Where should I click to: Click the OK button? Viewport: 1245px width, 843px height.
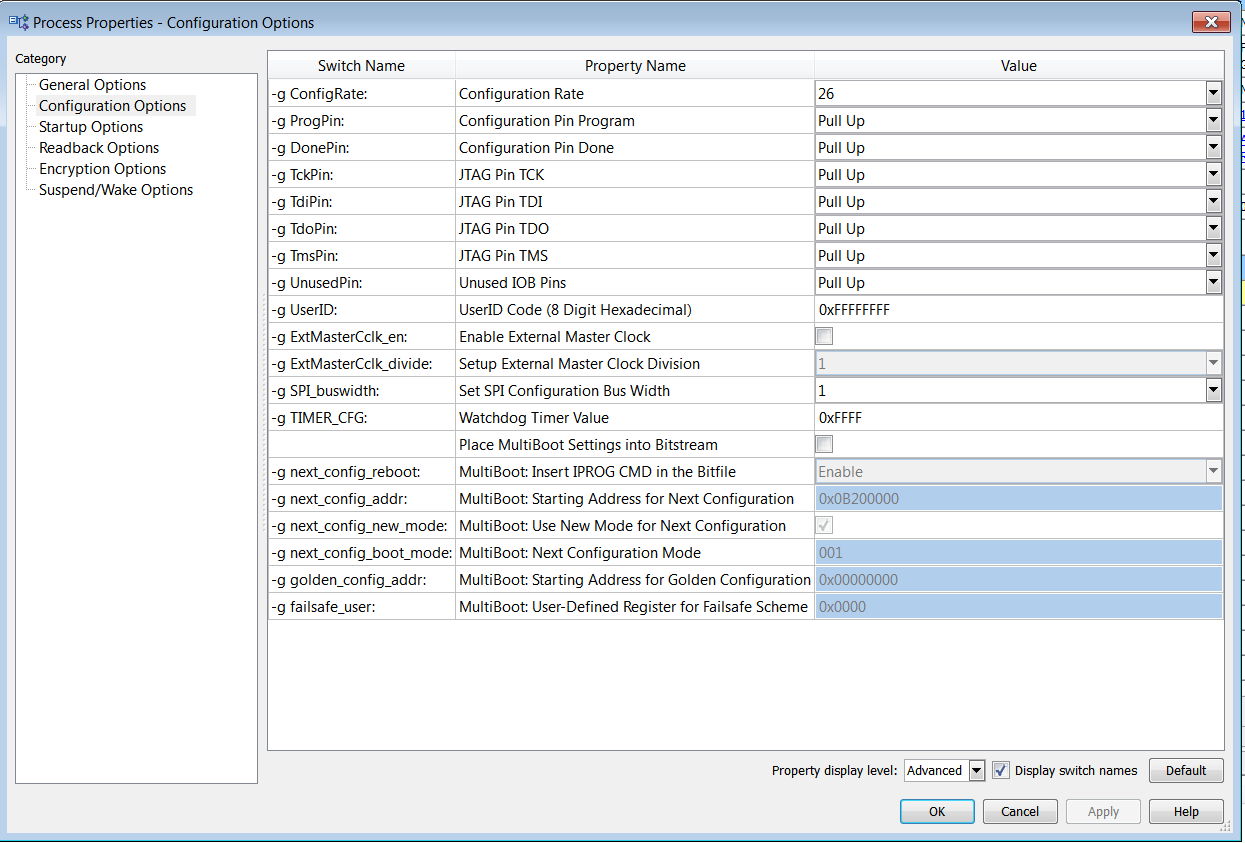(937, 811)
